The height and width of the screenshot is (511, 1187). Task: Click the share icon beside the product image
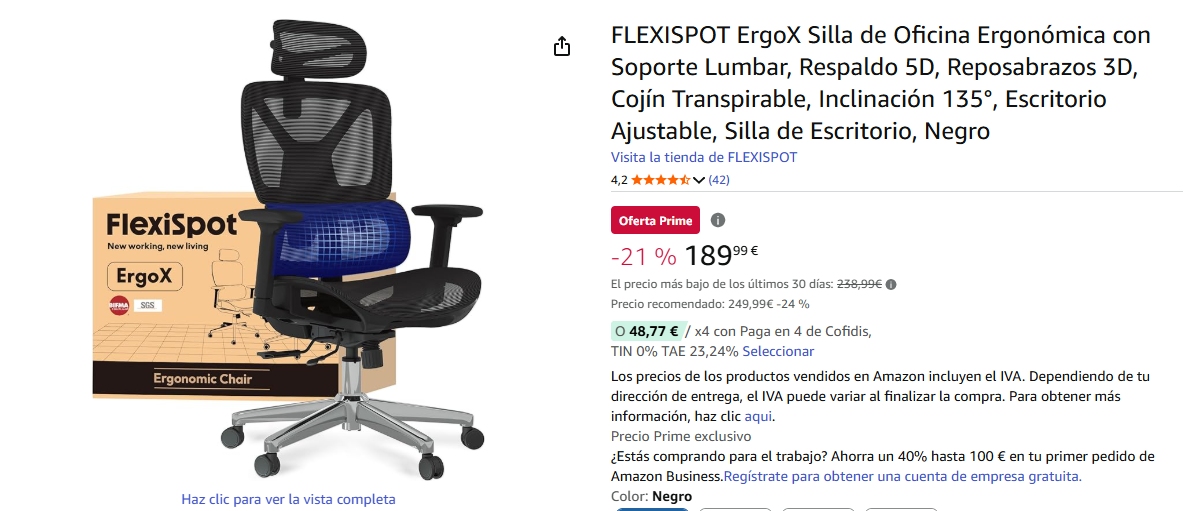click(x=561, y=46)
